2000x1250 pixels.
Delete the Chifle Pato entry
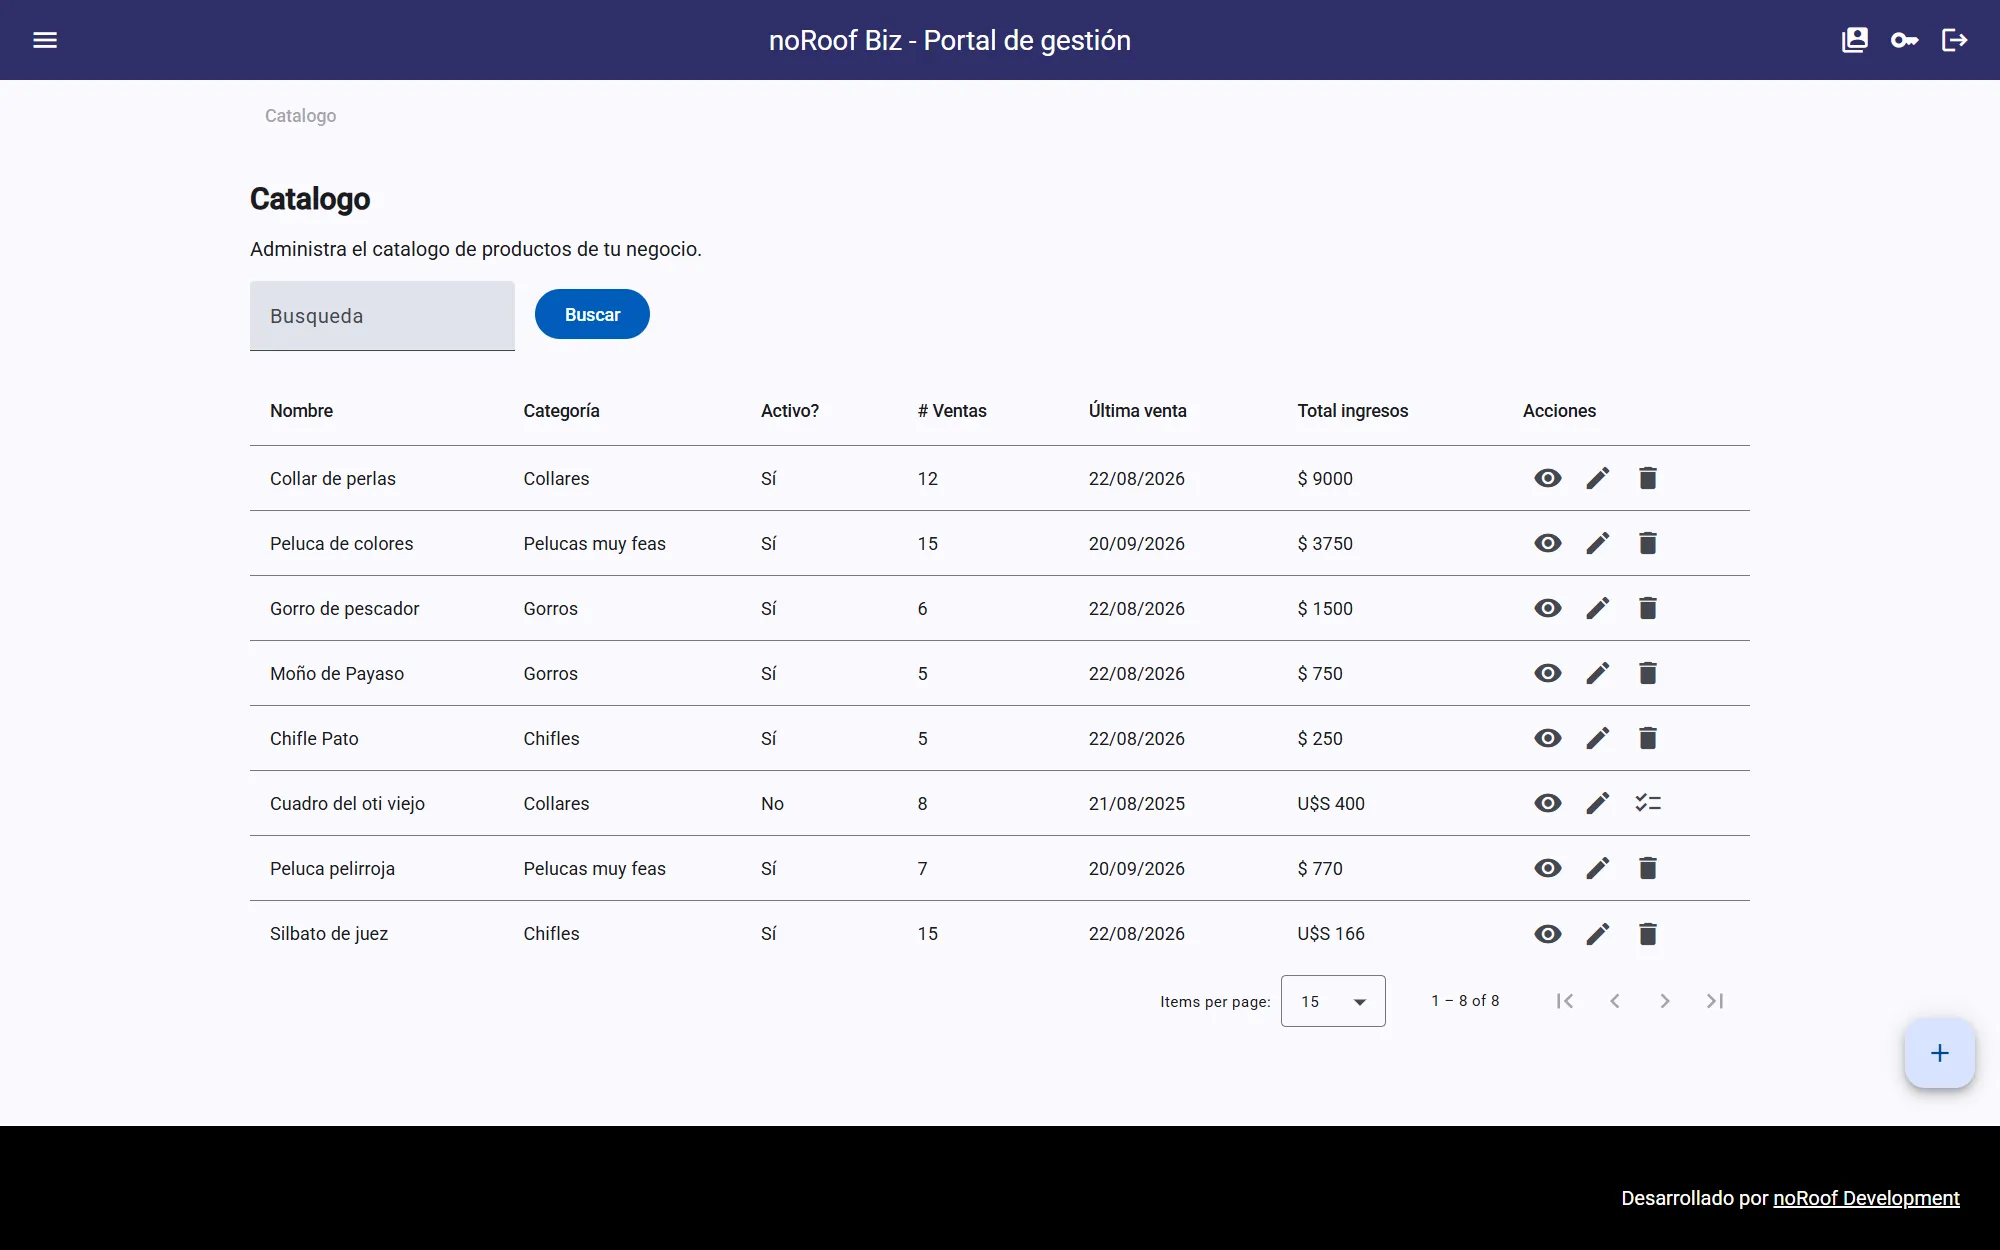(x=1648, y=738)
